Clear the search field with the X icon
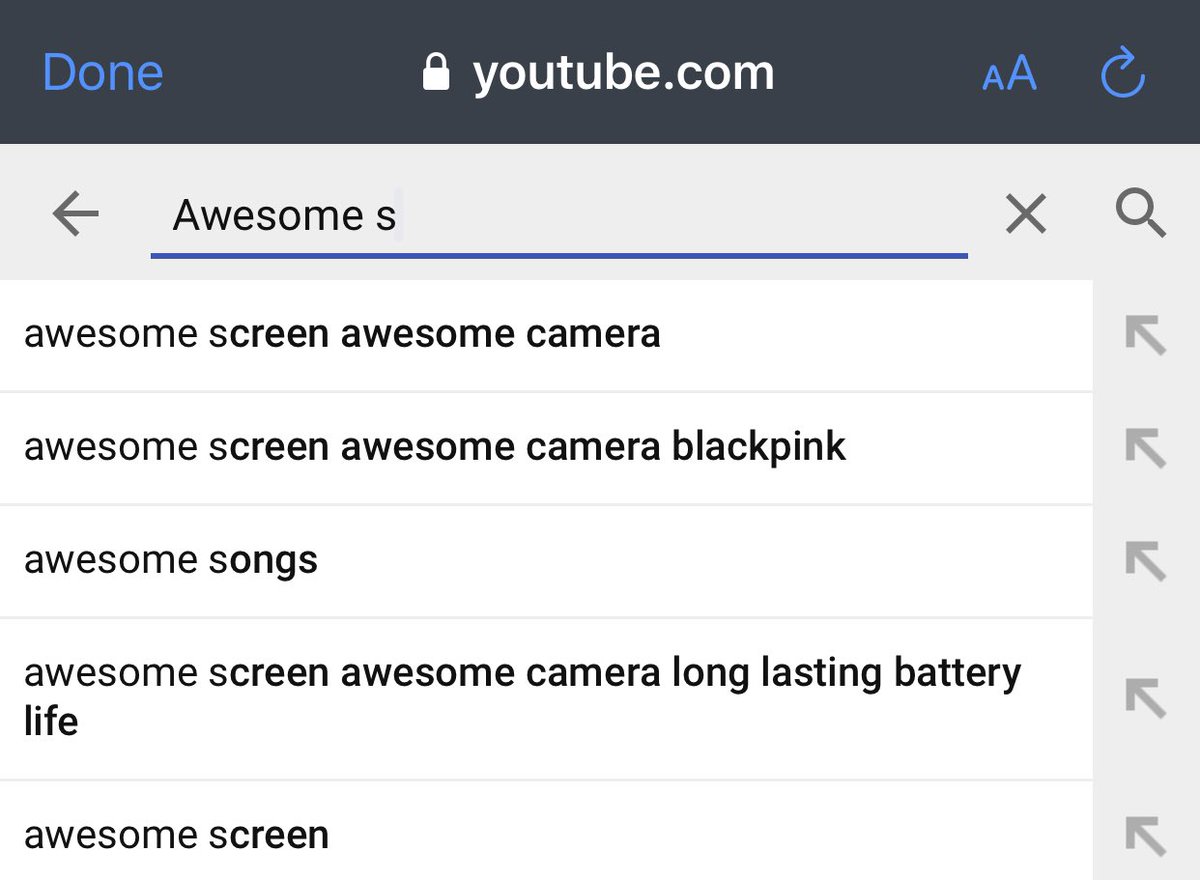The width and height of the screenshot is (1200, 880). click(1025, 214)
